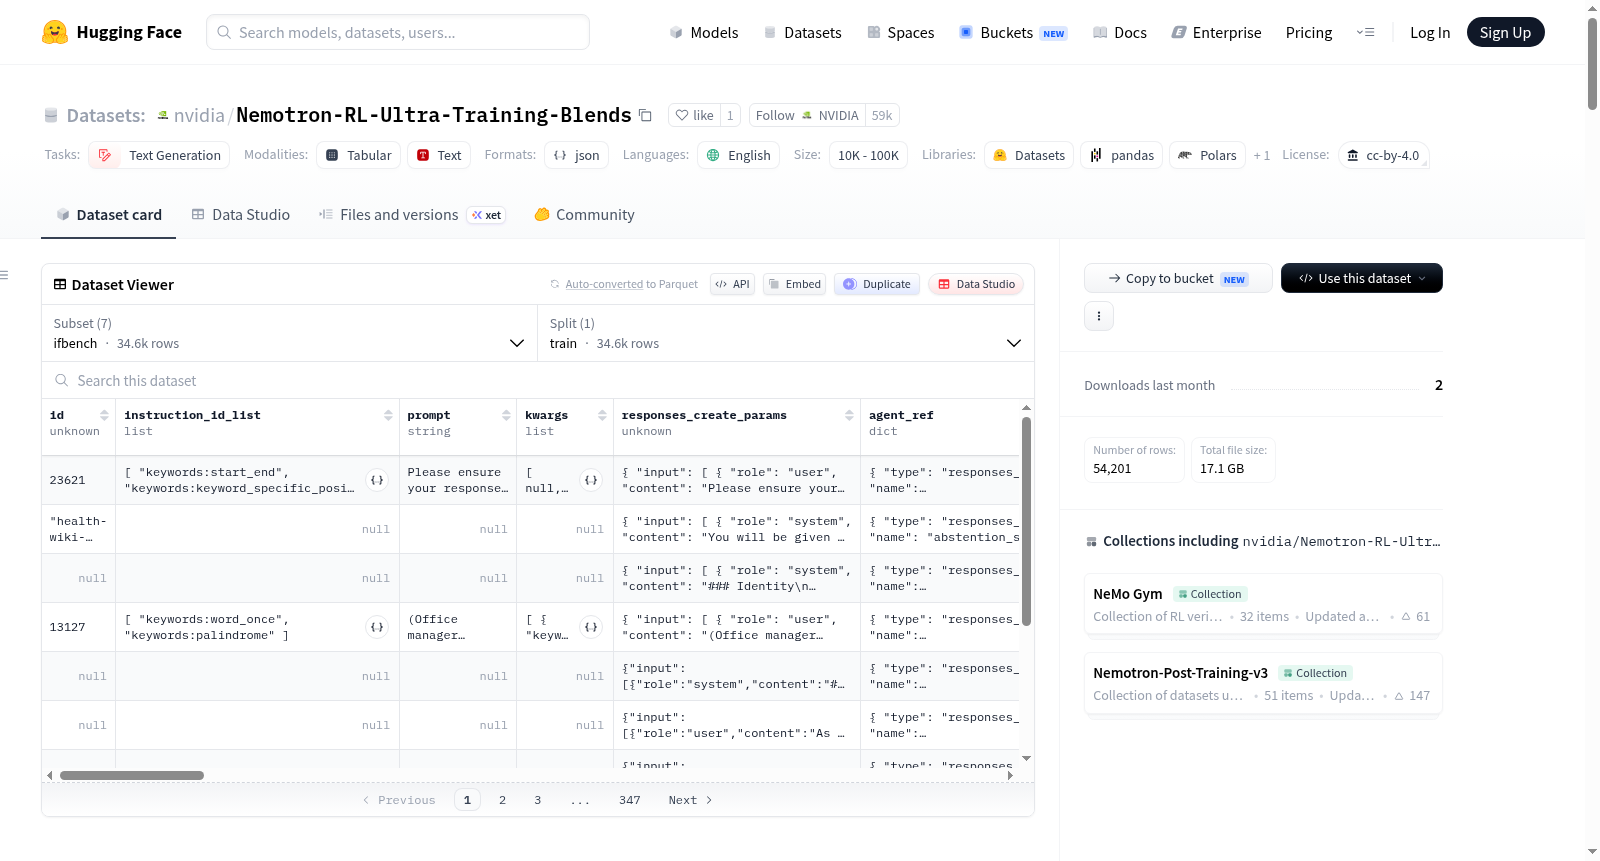Go to page 2 of the table
Image resolution: width=1600 pixels, height=861 pixels.
tap(502, 800)
